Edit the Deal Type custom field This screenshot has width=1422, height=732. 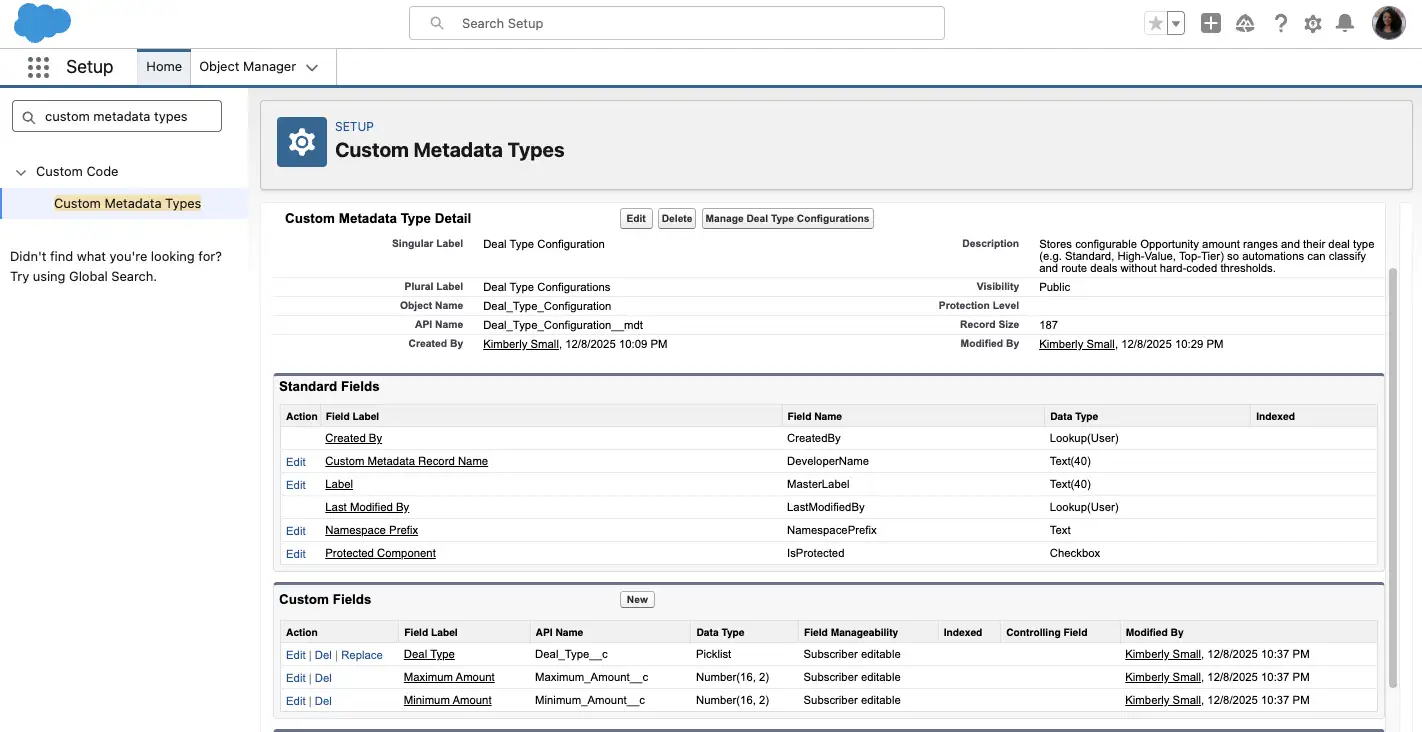click(296, 655)
